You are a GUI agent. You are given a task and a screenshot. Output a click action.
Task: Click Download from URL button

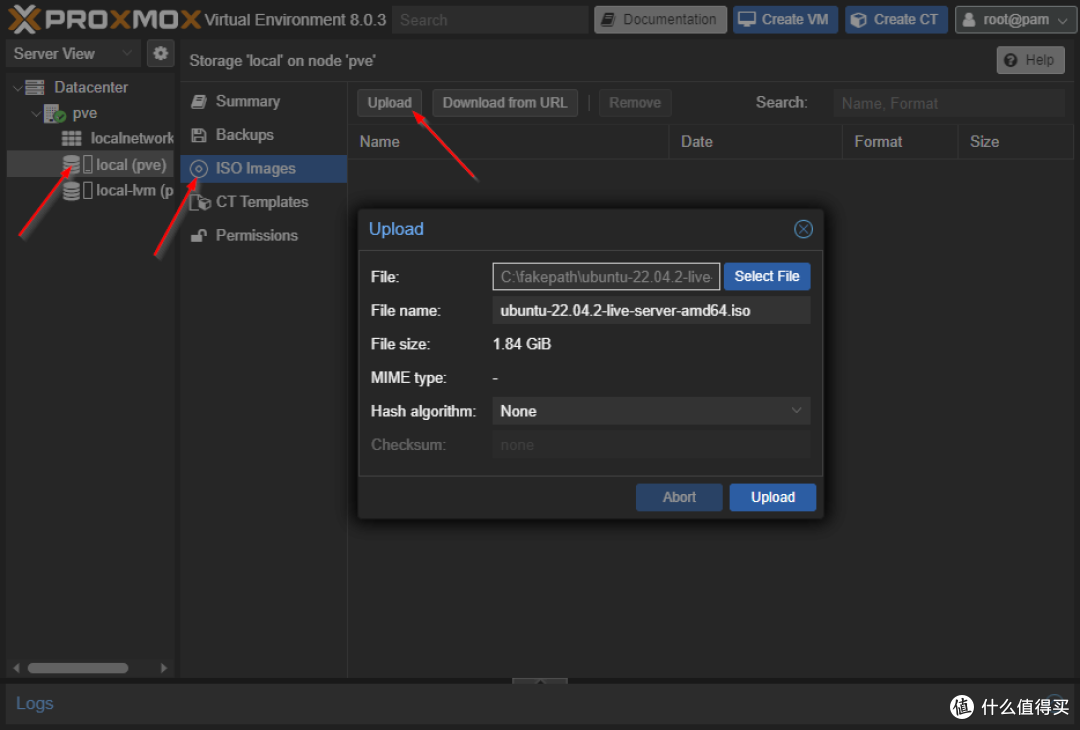point(505,103)
